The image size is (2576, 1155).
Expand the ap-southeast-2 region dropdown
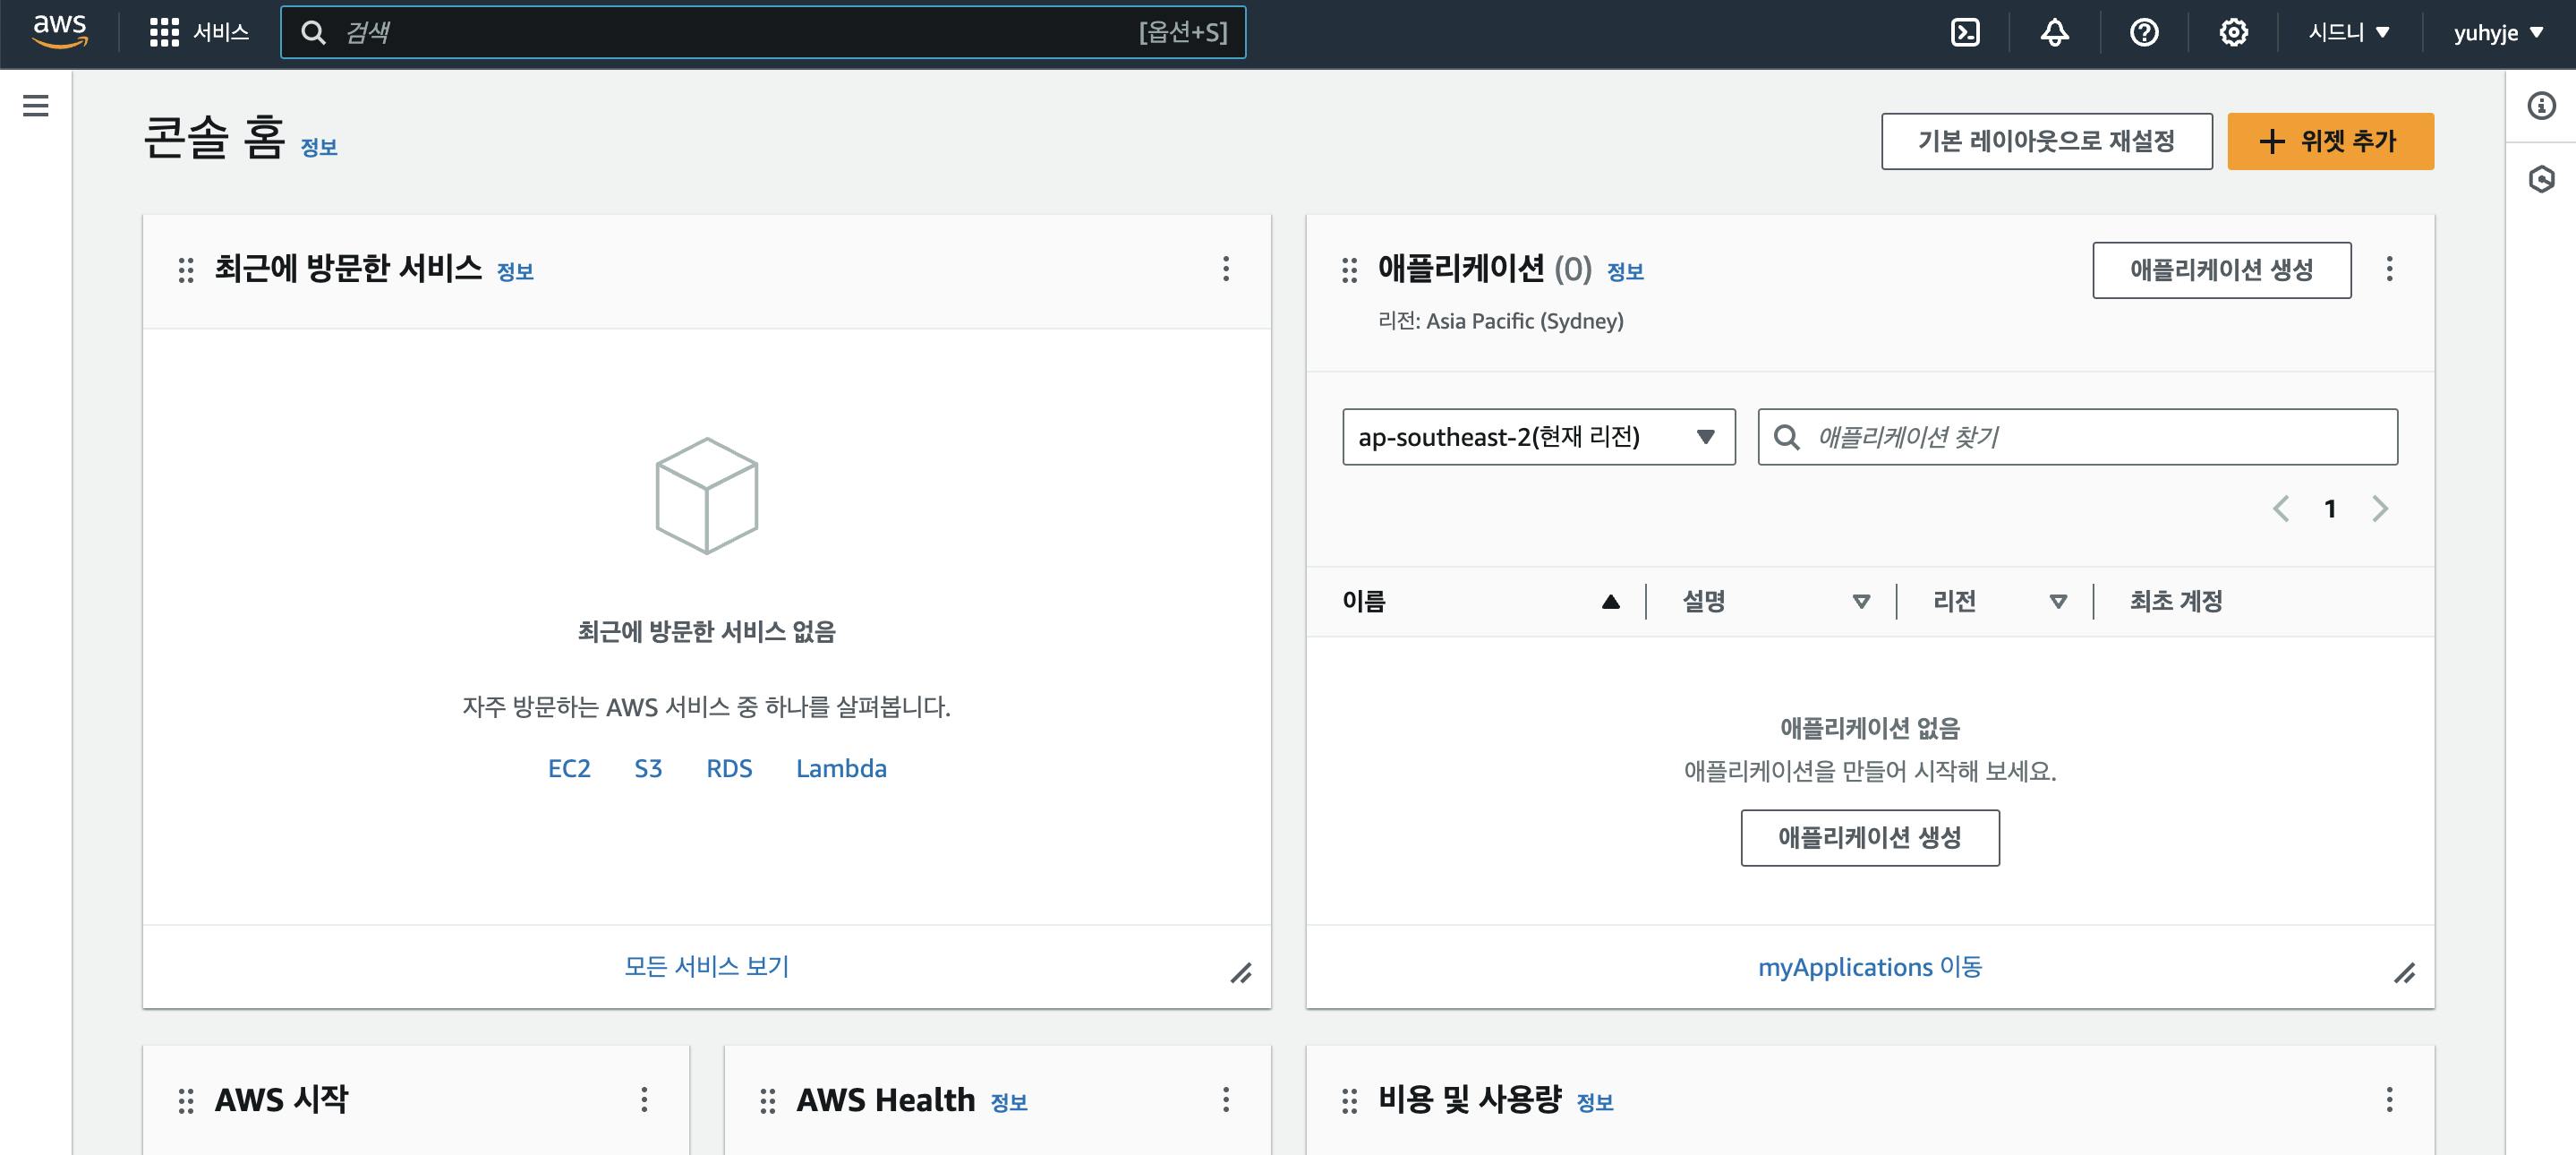[x=1538, y=436]
